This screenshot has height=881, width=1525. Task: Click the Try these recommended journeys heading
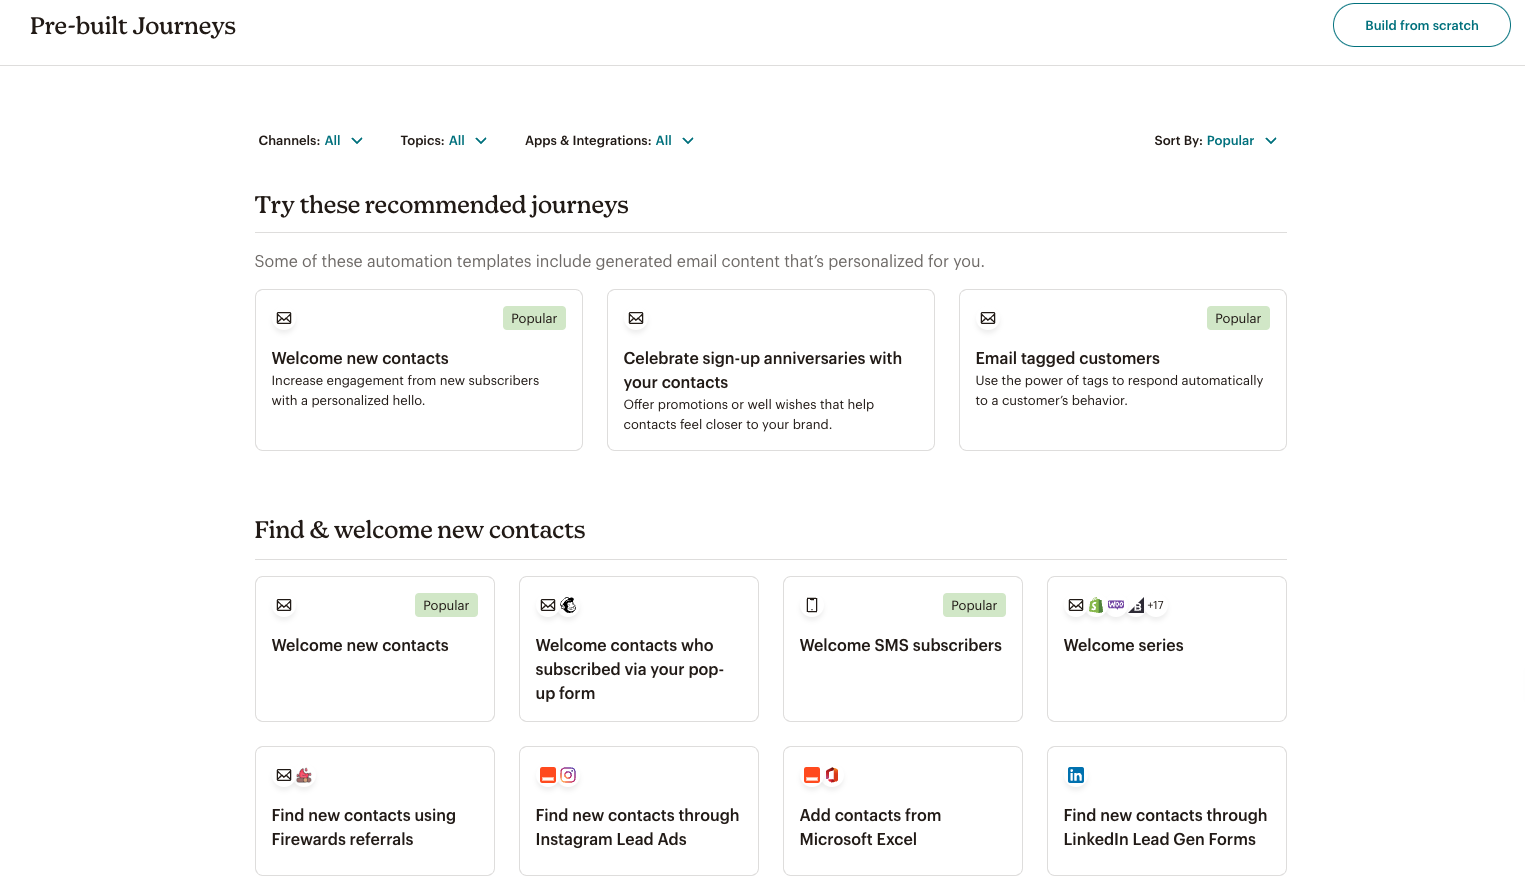[441, 205]
